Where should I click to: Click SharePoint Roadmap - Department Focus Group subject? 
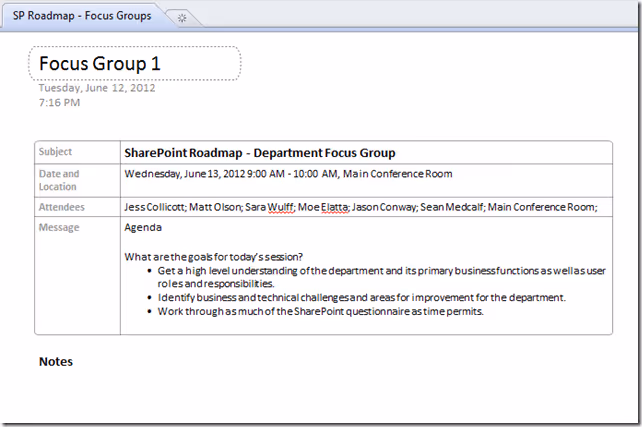260,153
